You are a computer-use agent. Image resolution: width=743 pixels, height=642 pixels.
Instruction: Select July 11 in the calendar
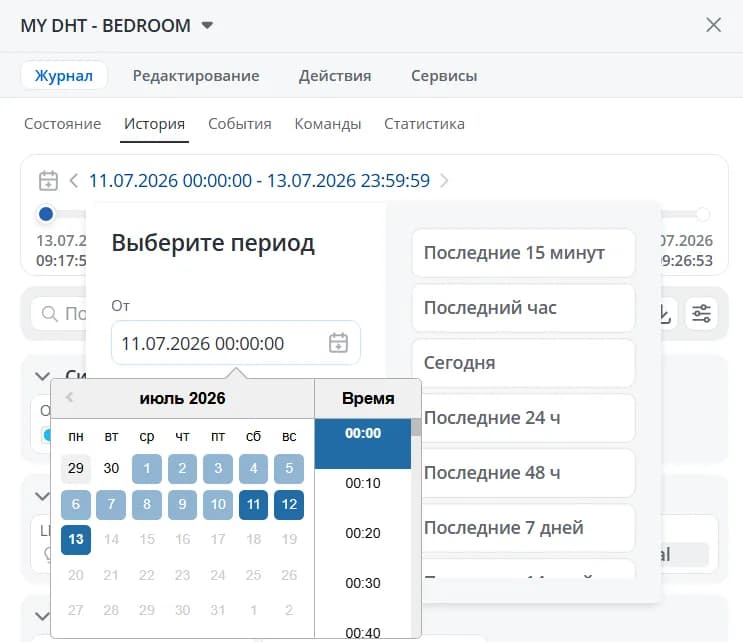click(x=254, y=504)
